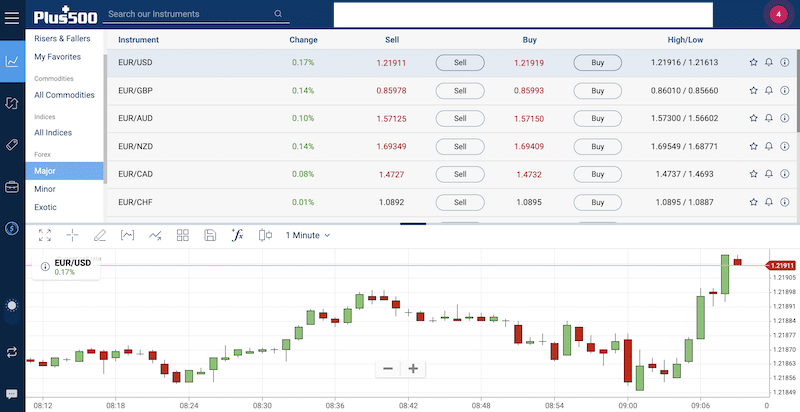Image resolution: width=800 pixels, height=412 pixels.
Task: Select All Commodities category
Action: pyautogui.click(x=64, y=95)
